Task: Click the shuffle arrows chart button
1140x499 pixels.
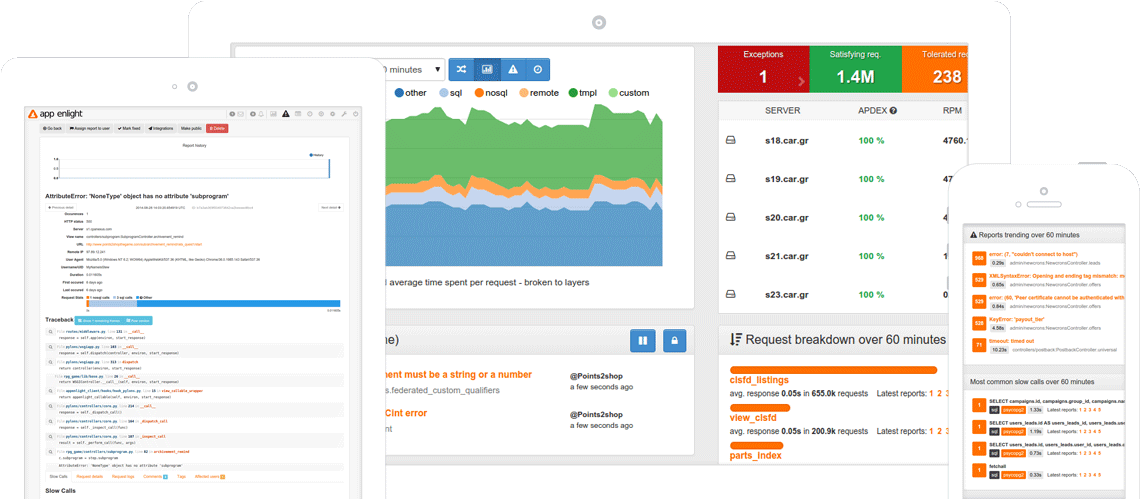Action: pyautogui.click(x=461, y=69)
